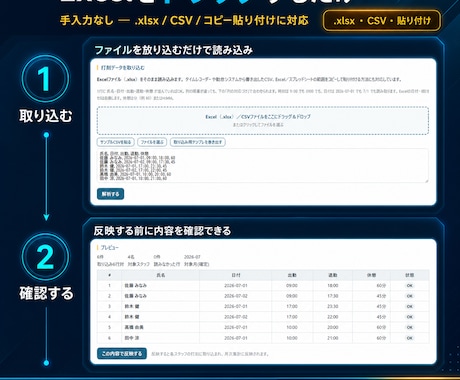Click the 取り込み用テンプレを書き出す button
Screen dimensions: 460x380
coord(198,142)
